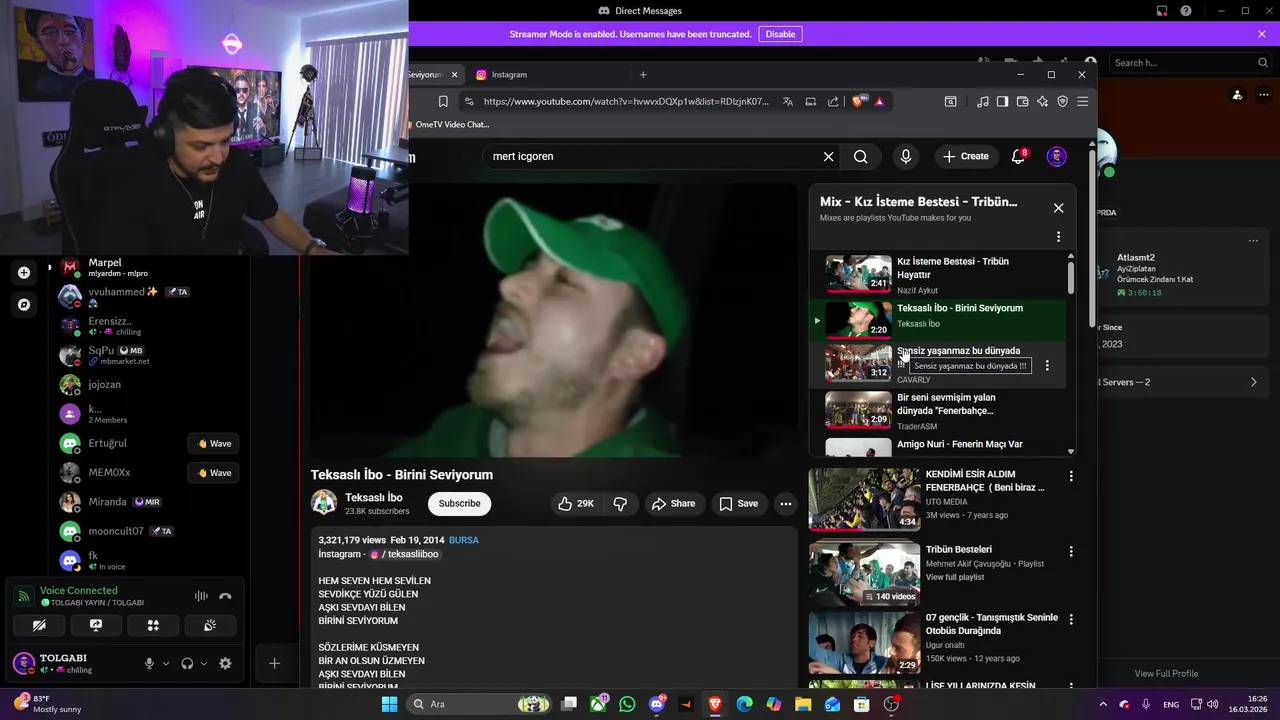This screenshot has width=1280, height=720.
Task: Select Teksaslı İbo - Birini Seviyorum playlist item
Action: [x=937, y=320]
